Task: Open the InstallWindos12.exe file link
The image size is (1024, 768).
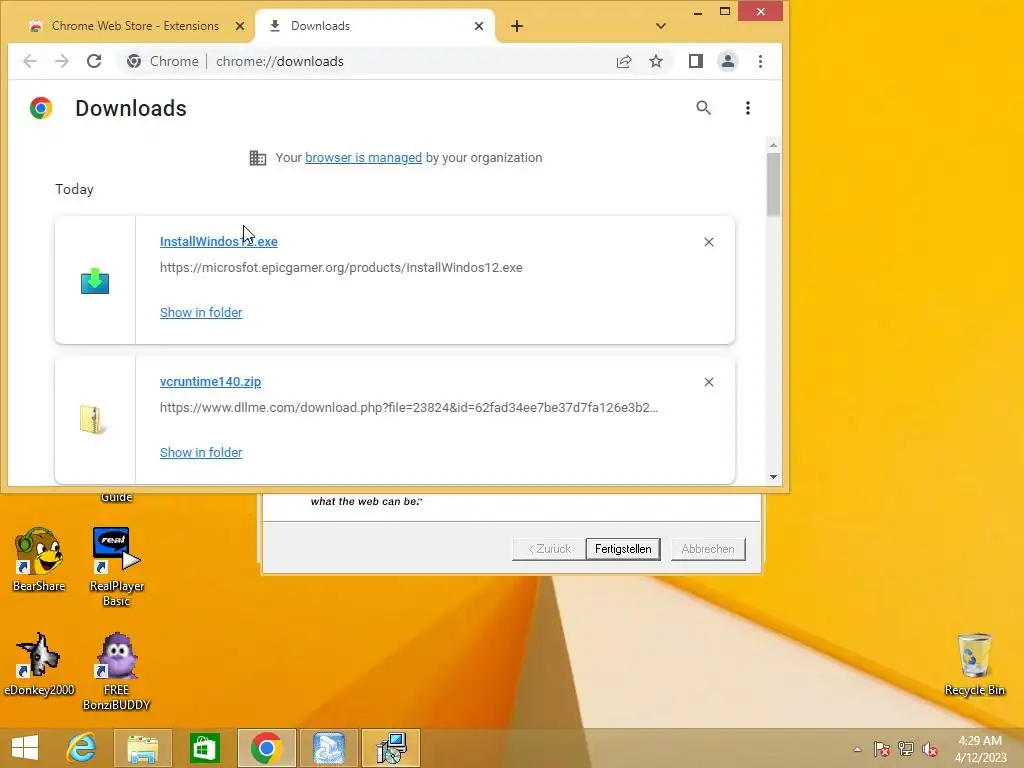Action: point(219,242)
